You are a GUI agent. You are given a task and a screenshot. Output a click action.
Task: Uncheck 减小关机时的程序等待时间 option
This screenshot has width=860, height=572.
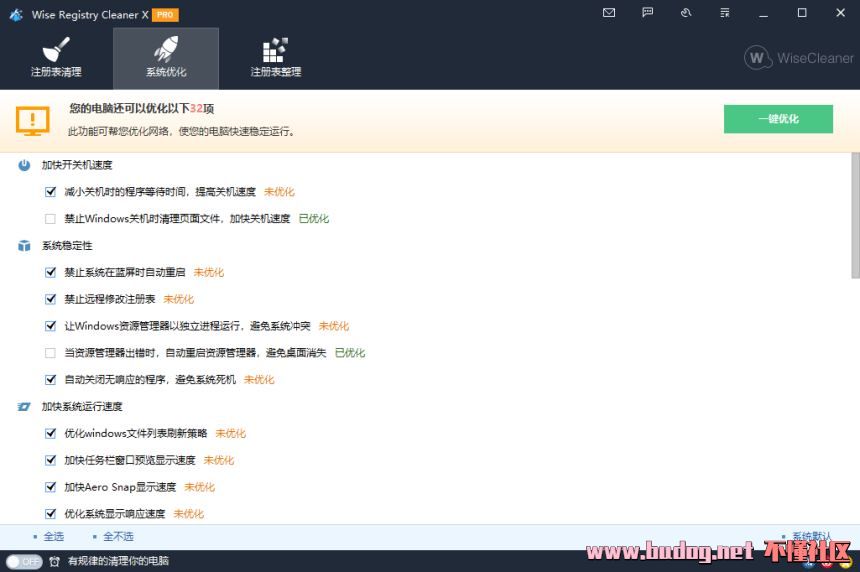pyautogui.click(x=50, y=192)
